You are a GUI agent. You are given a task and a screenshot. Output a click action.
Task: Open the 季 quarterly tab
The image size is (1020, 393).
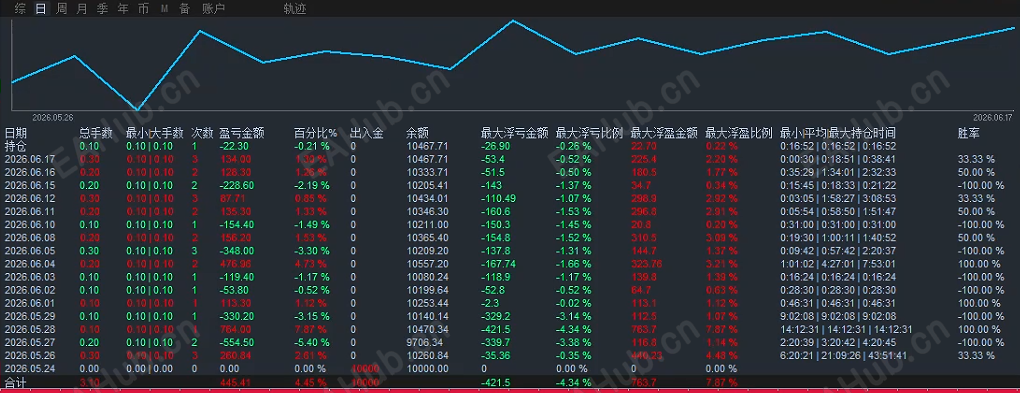point(103,8)
